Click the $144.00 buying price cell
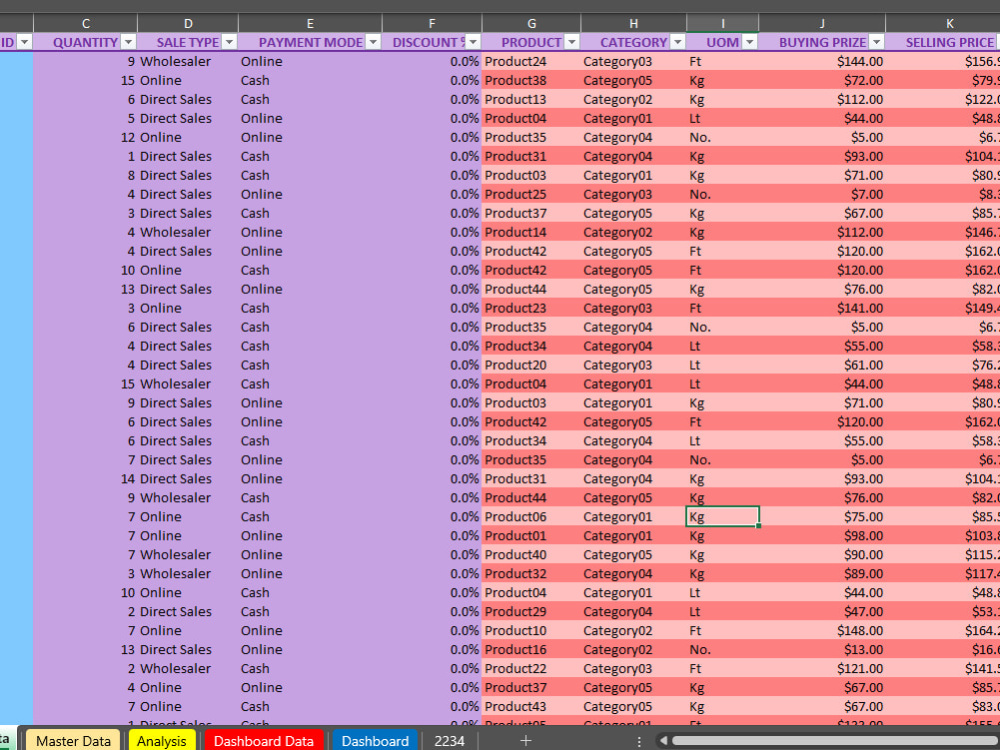Screen dimensions: 1000x750 (822, 61)
